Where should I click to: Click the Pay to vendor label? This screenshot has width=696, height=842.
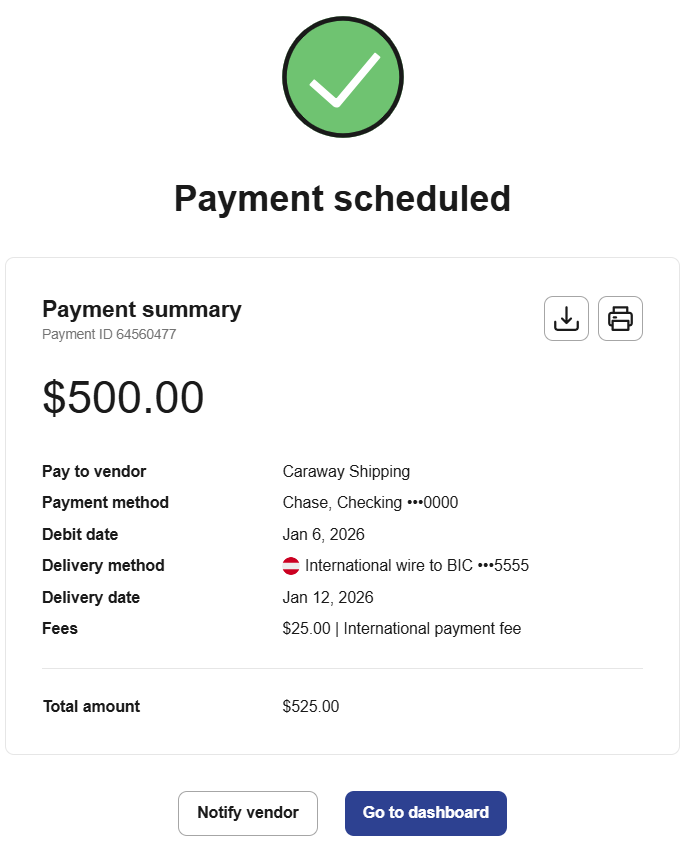click(94, 471)
